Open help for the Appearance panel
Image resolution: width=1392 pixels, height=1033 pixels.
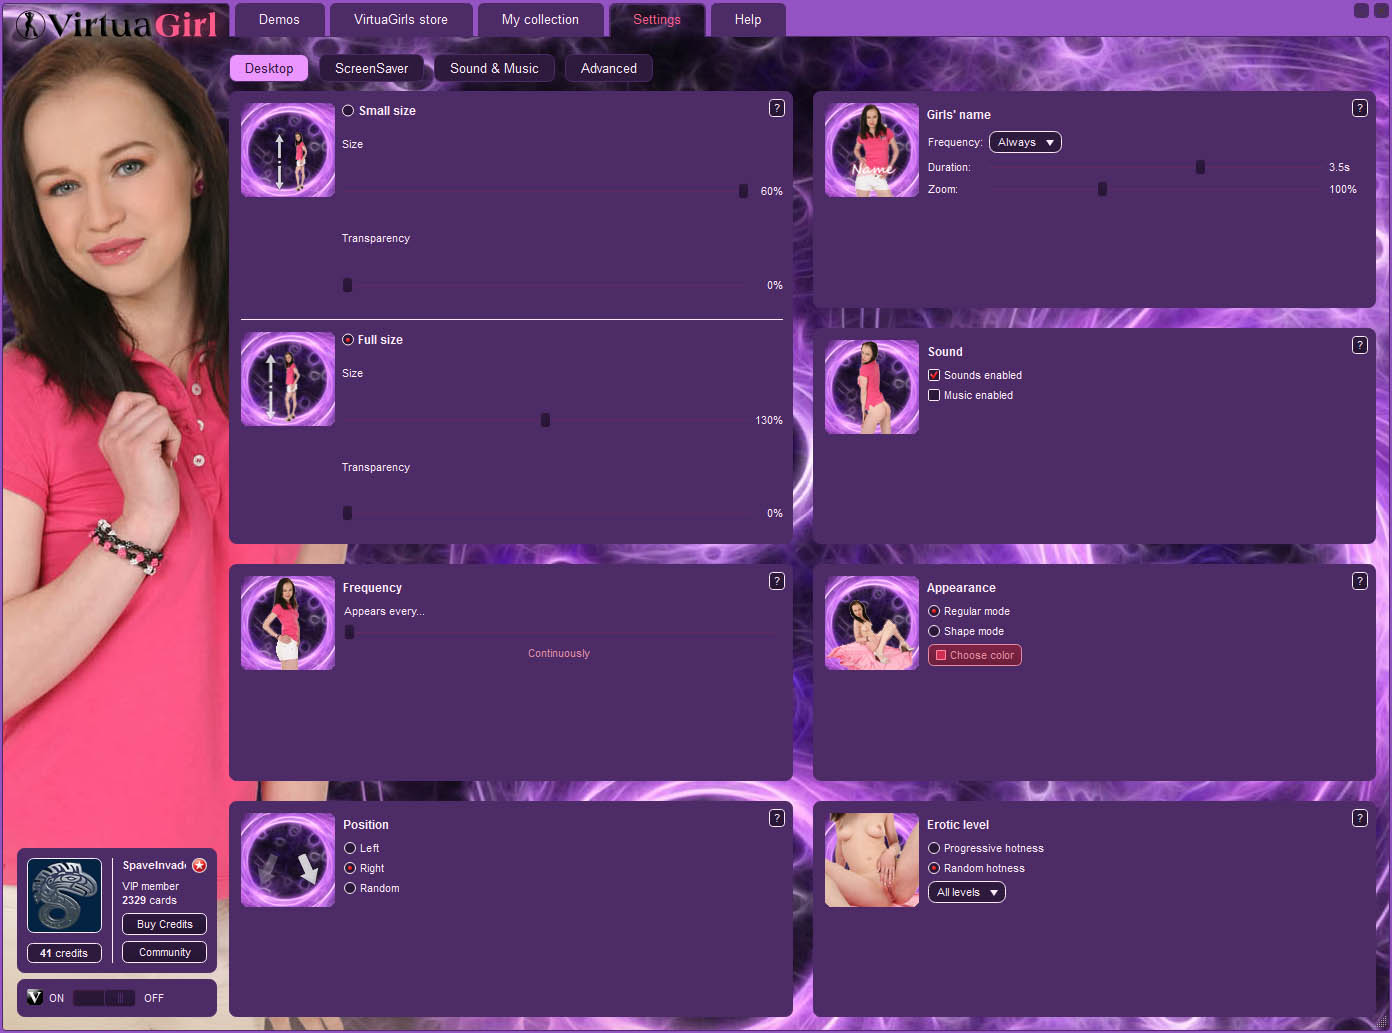point(1359,581)
